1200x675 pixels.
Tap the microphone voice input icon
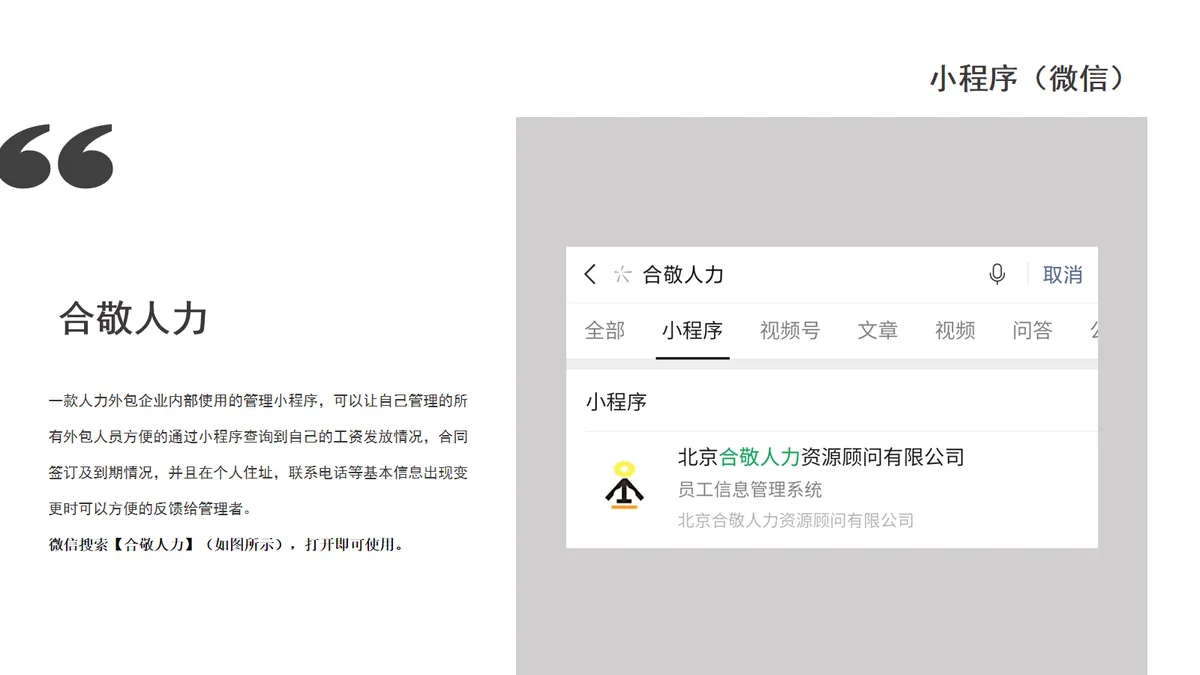pyautogui.click(x=997, y=274)
